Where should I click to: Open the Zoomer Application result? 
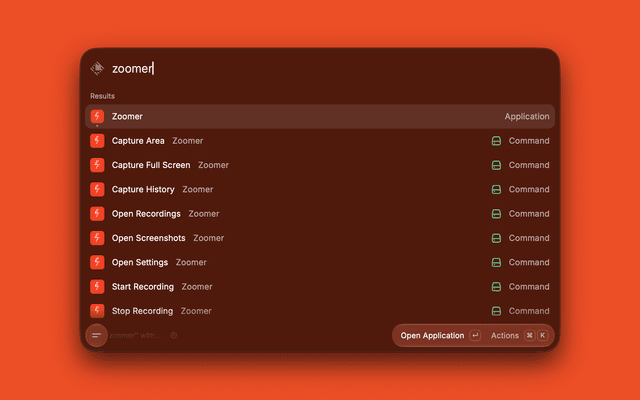(x=320, y=116)
